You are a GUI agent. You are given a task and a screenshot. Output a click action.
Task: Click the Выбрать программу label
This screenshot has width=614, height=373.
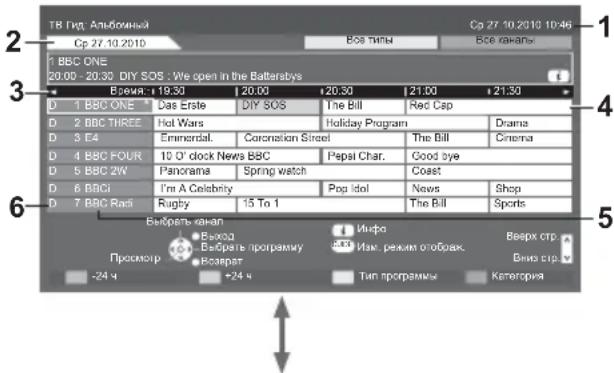252,248
